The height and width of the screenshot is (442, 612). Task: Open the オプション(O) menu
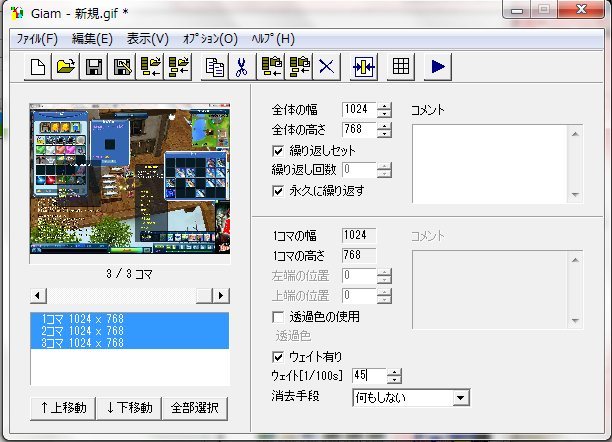(210, 39)
